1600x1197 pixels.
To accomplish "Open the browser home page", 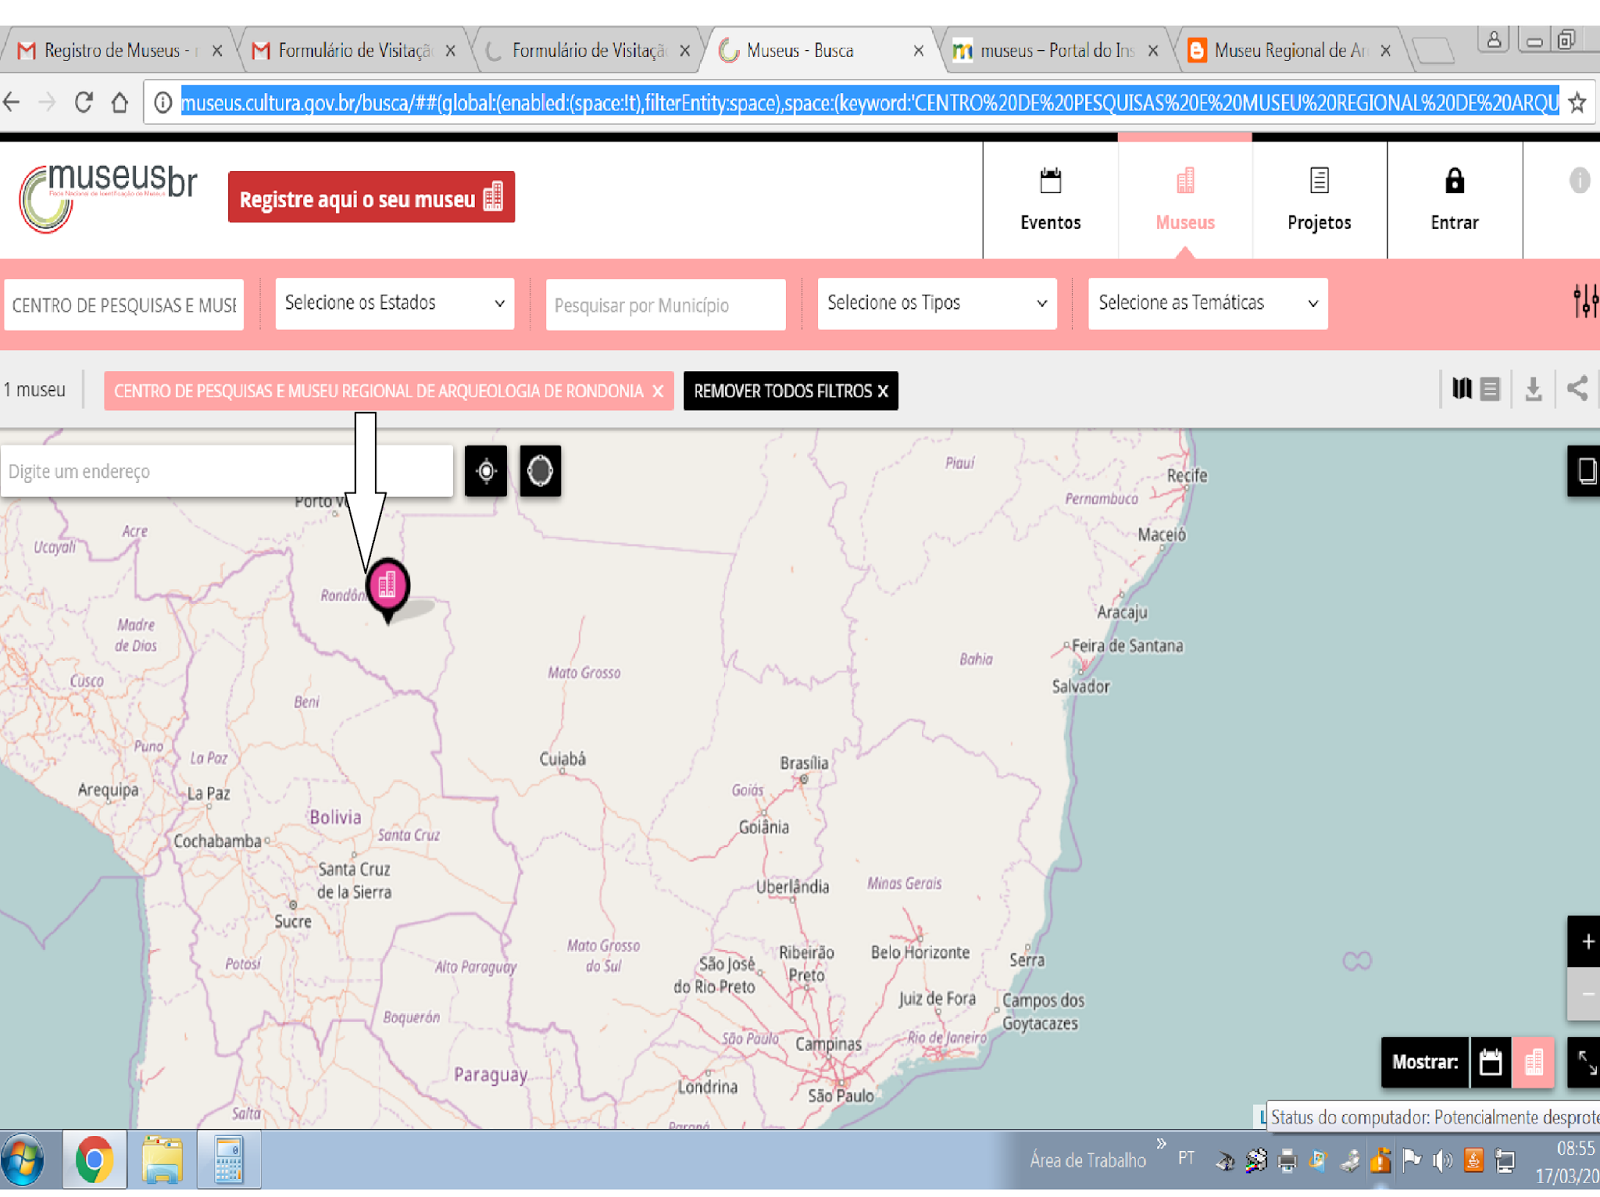I will pos(120,102).
